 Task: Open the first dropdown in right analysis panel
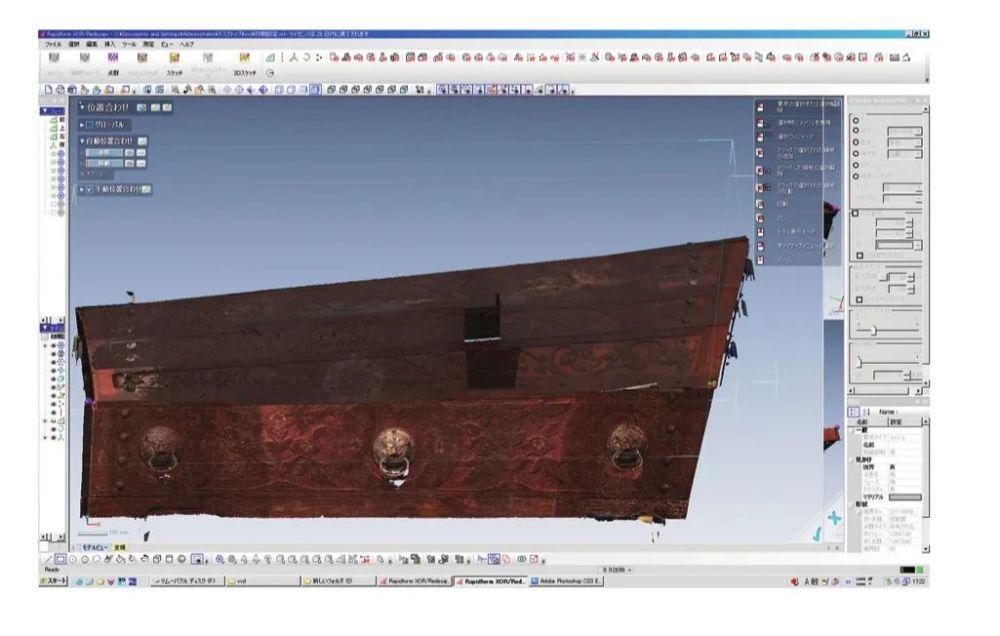click(x=905, y=131)
